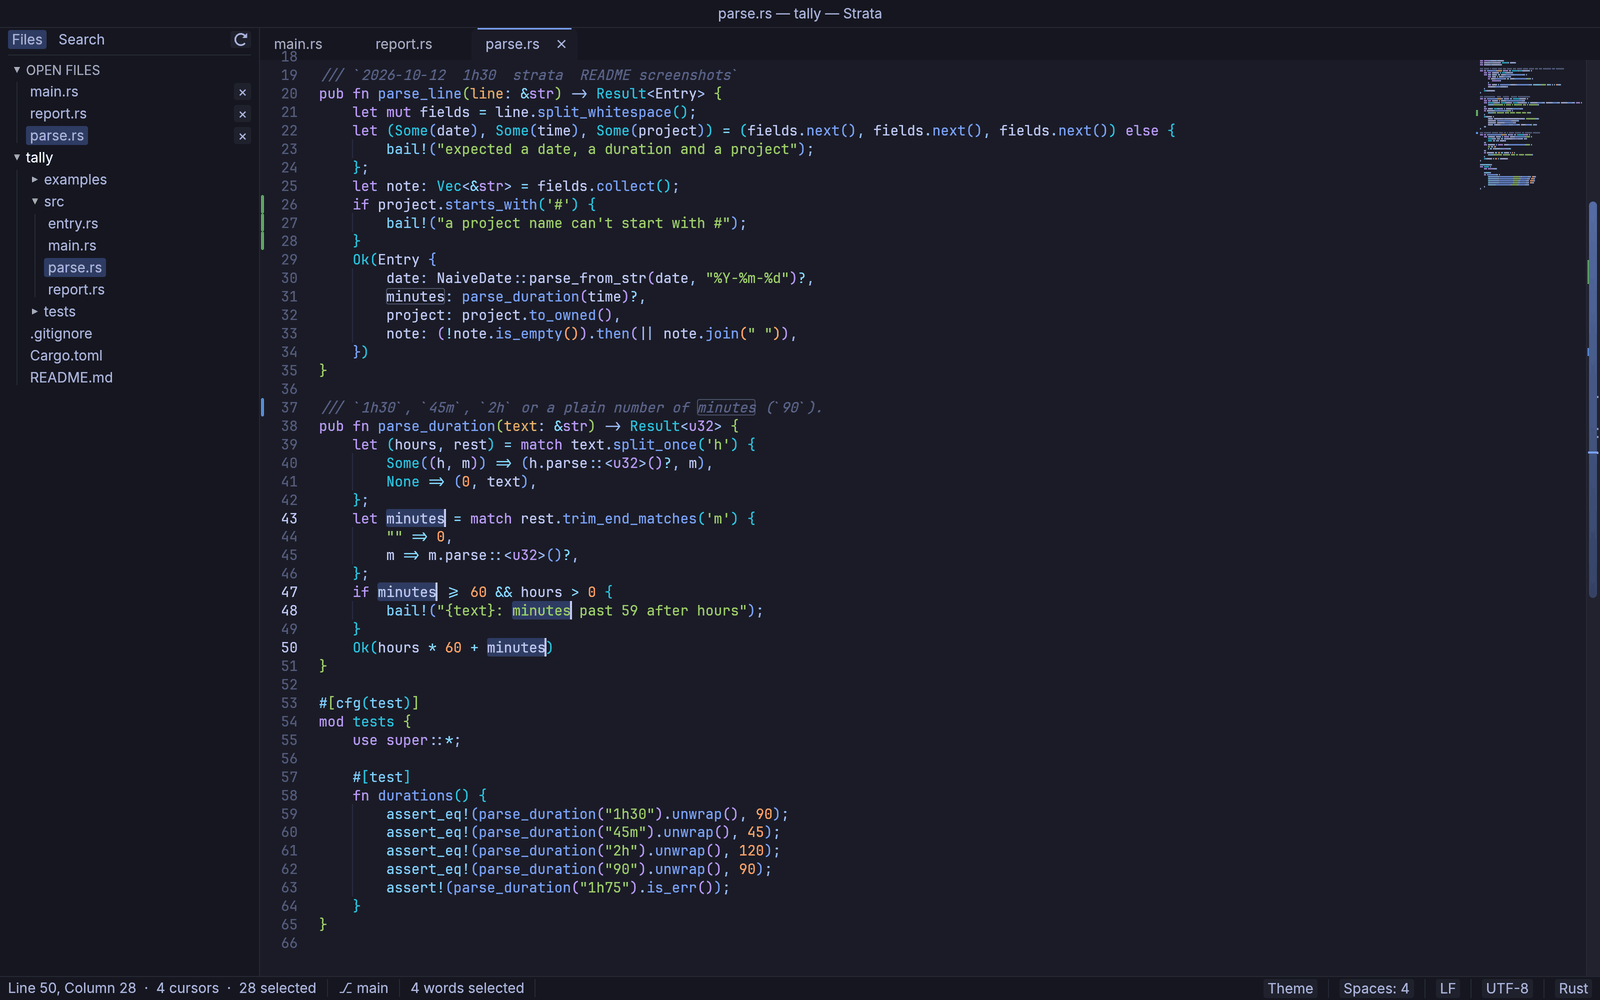
Task: Click the code minimap overview
Action: tap(1530, 125)
